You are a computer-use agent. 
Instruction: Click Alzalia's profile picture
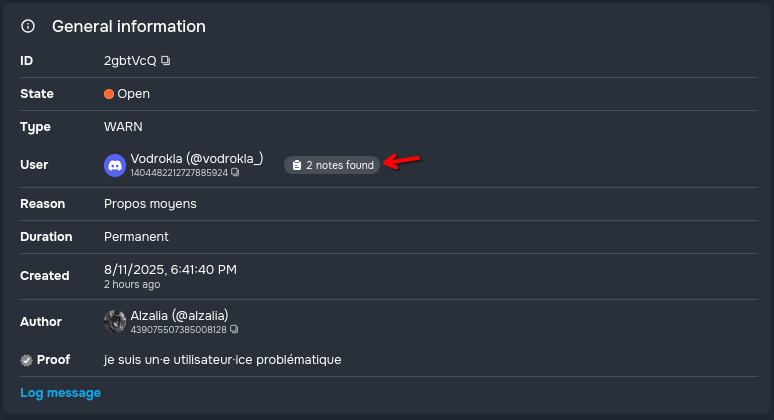pos(115,321)
